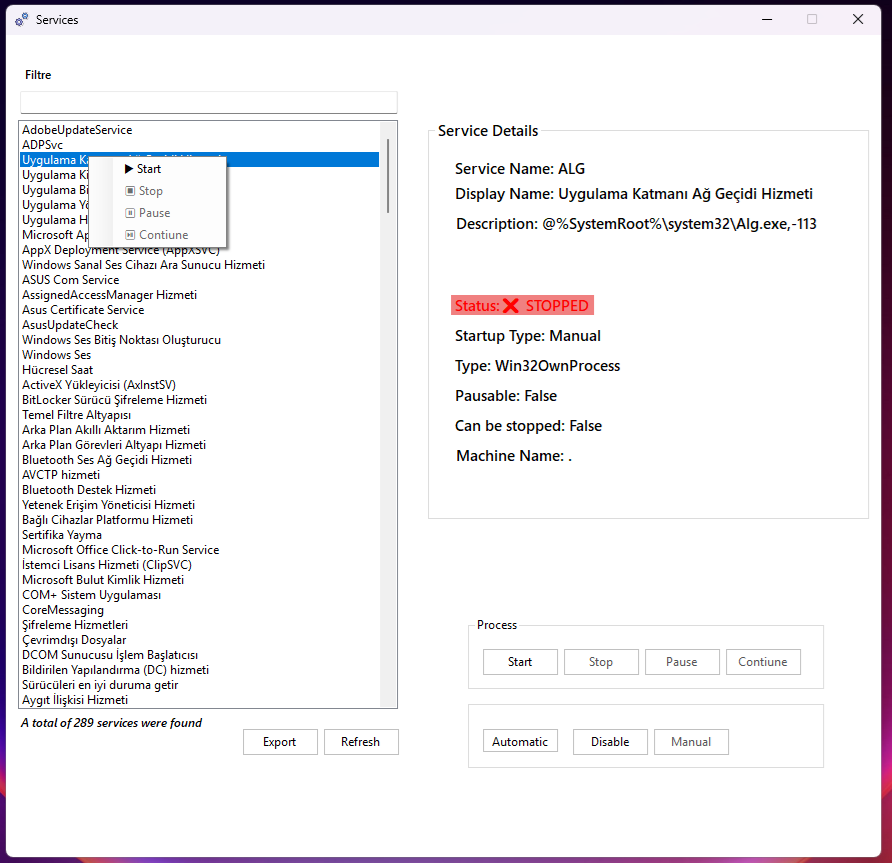892x863 pixels.
Task: Click the Start button in Process group
Action: [x=520, y=662]
